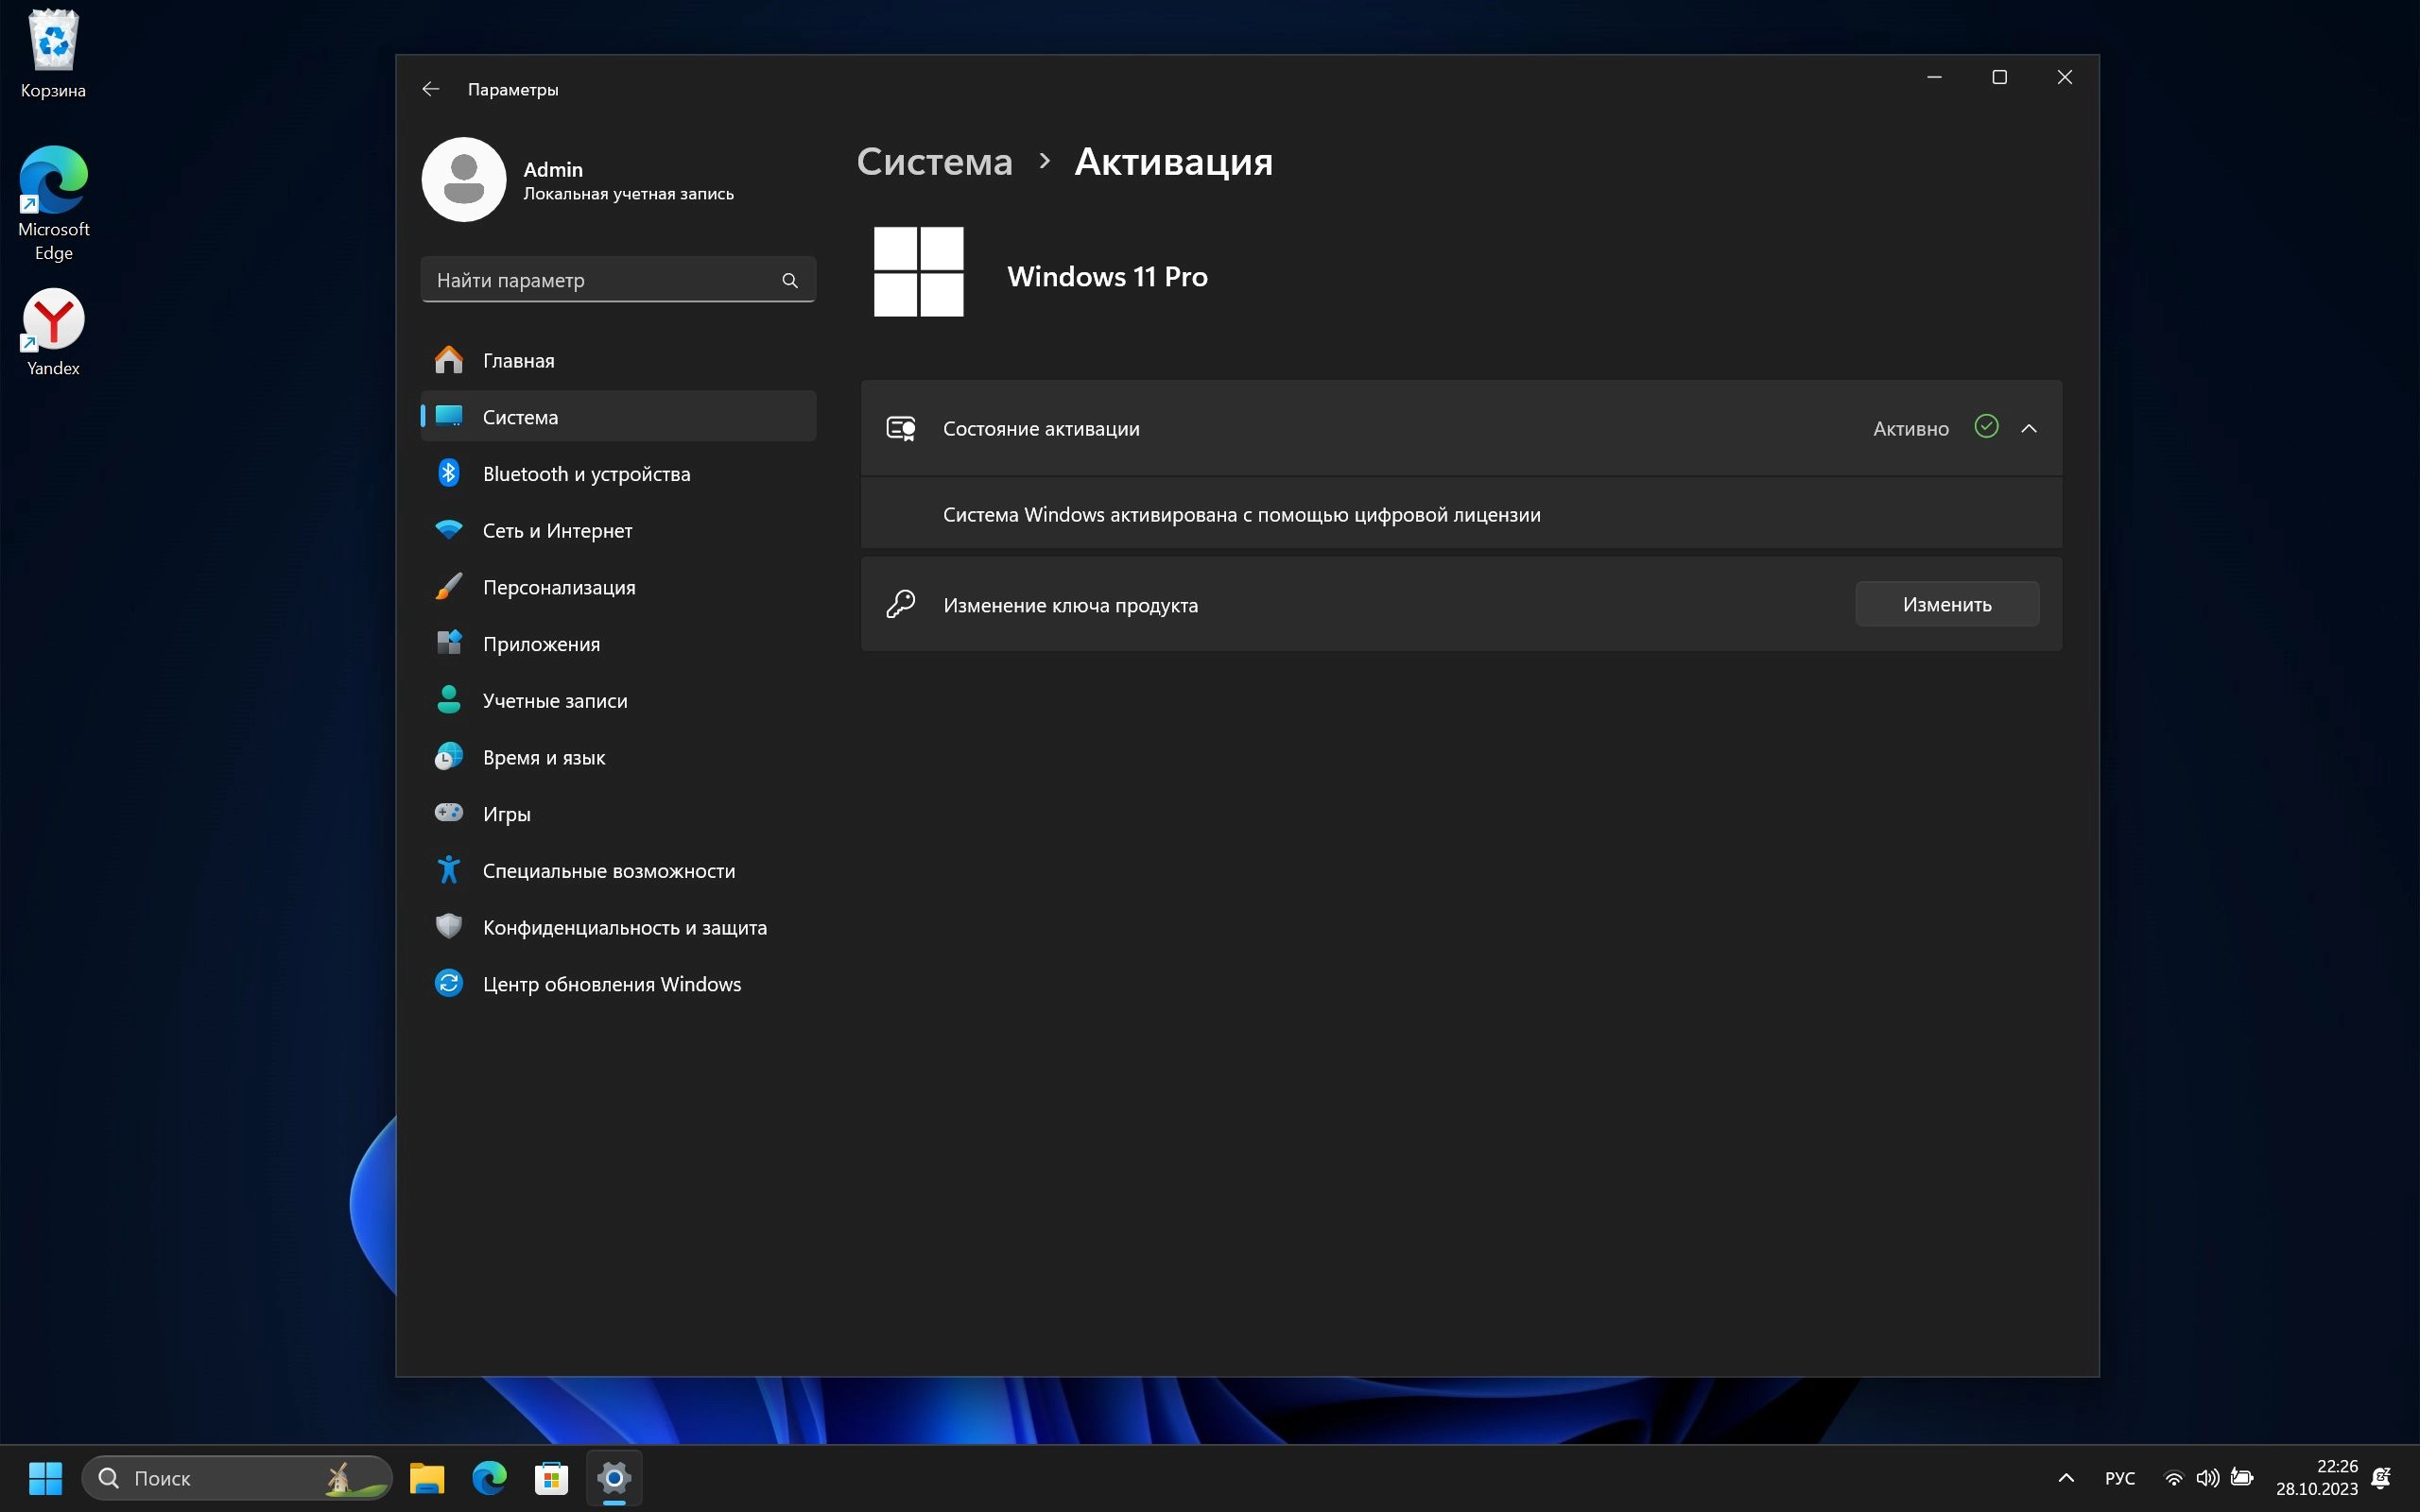Viewport: 2420px width, 1512px height.
Task: Click the Admin account profile picture
Action: (x=464, y=180)
